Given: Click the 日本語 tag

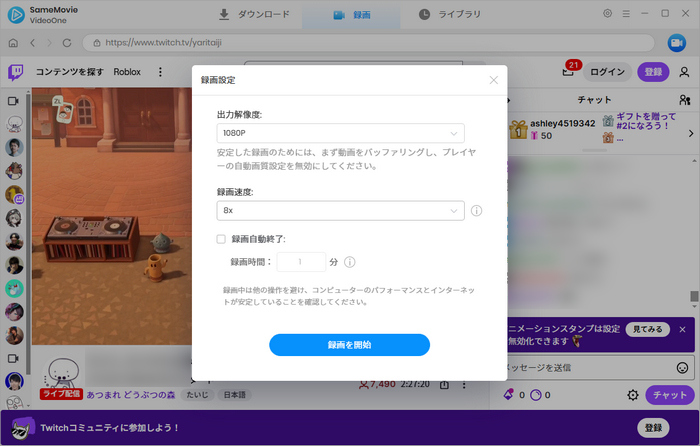Looking at the screenshot, I should 235,395.
